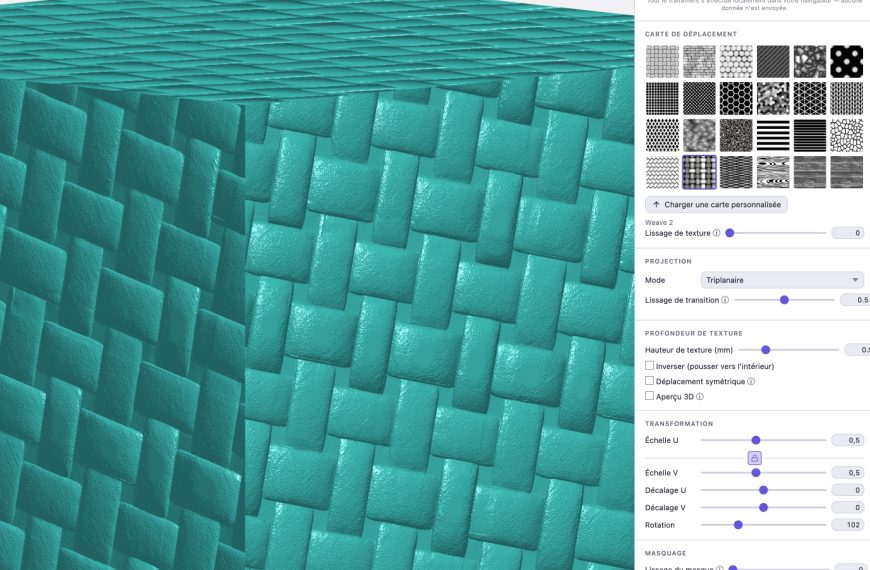Click the Hauteur de texture value field
The width and height of the screenshot is (870, 570).
pyautogui.click(x=857, y=350)
